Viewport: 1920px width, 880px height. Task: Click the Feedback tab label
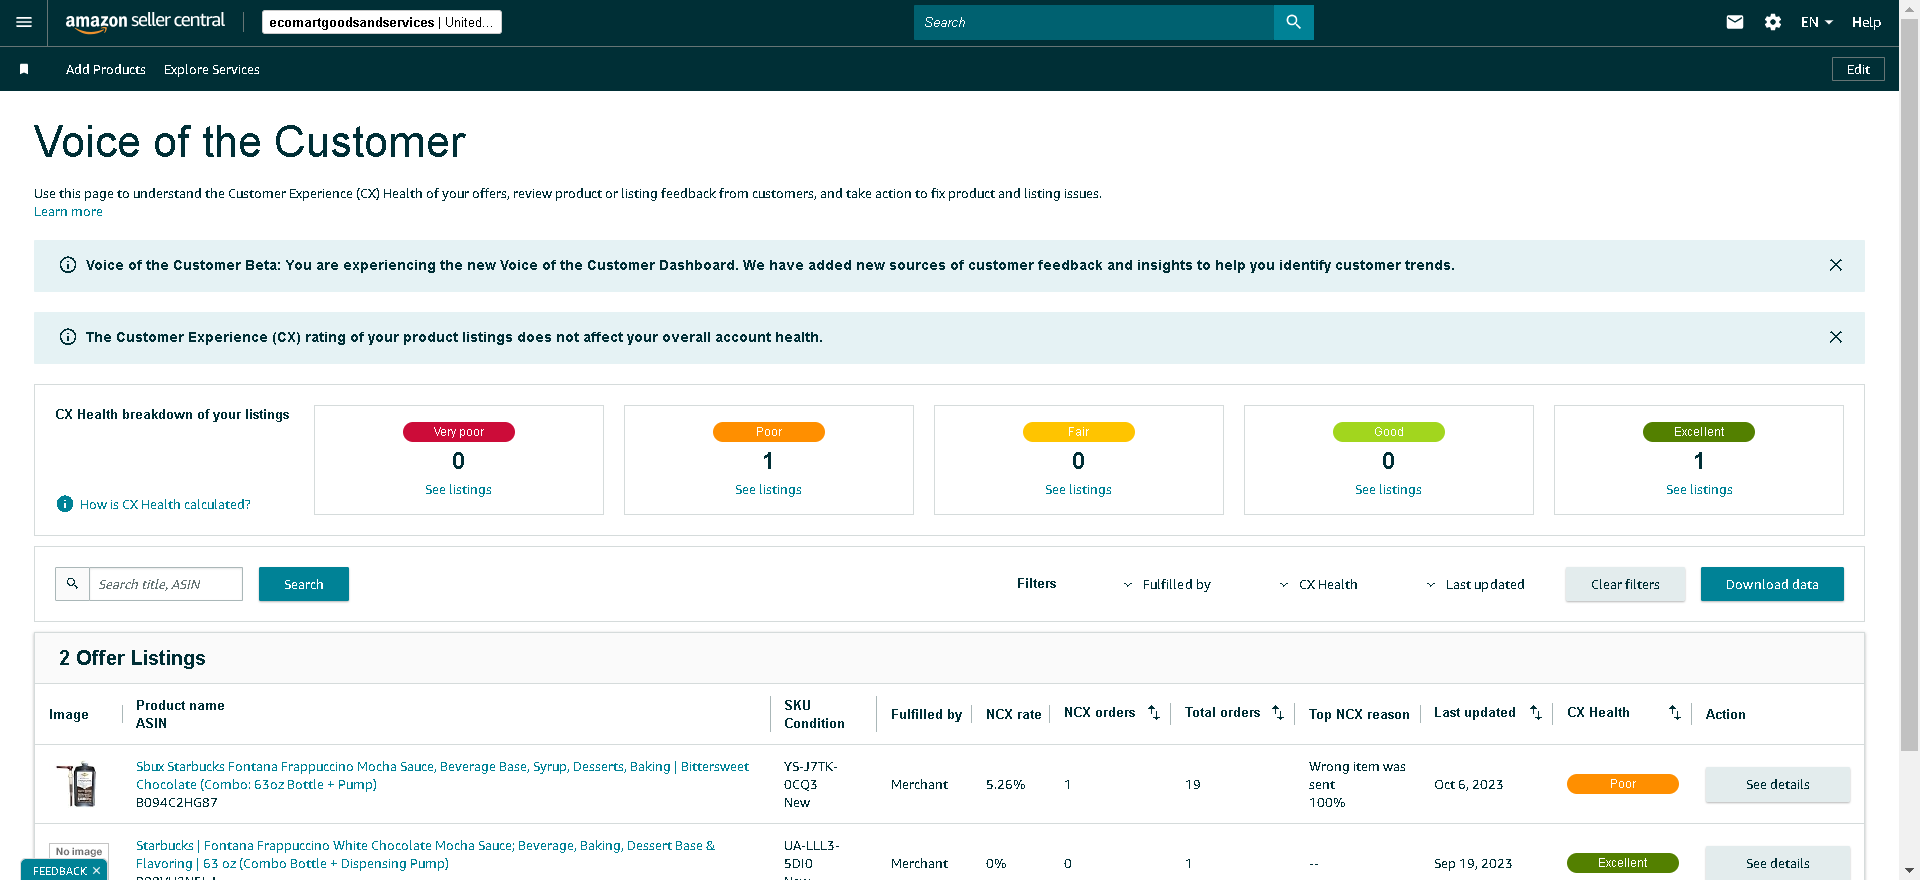tap(59, 871)
